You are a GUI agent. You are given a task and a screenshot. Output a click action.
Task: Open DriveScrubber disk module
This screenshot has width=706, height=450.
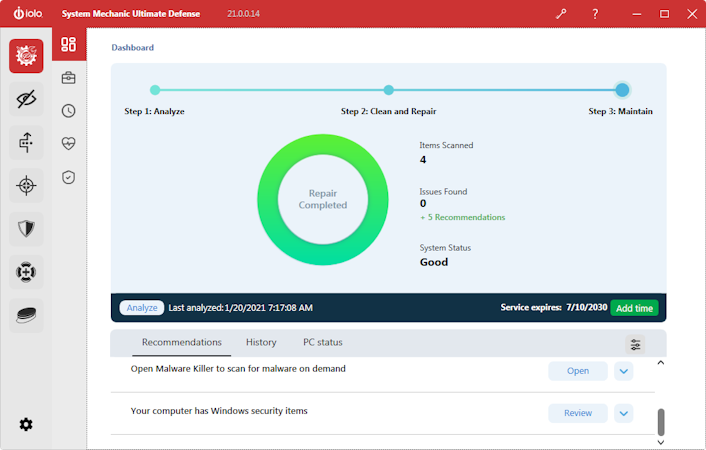26,315
